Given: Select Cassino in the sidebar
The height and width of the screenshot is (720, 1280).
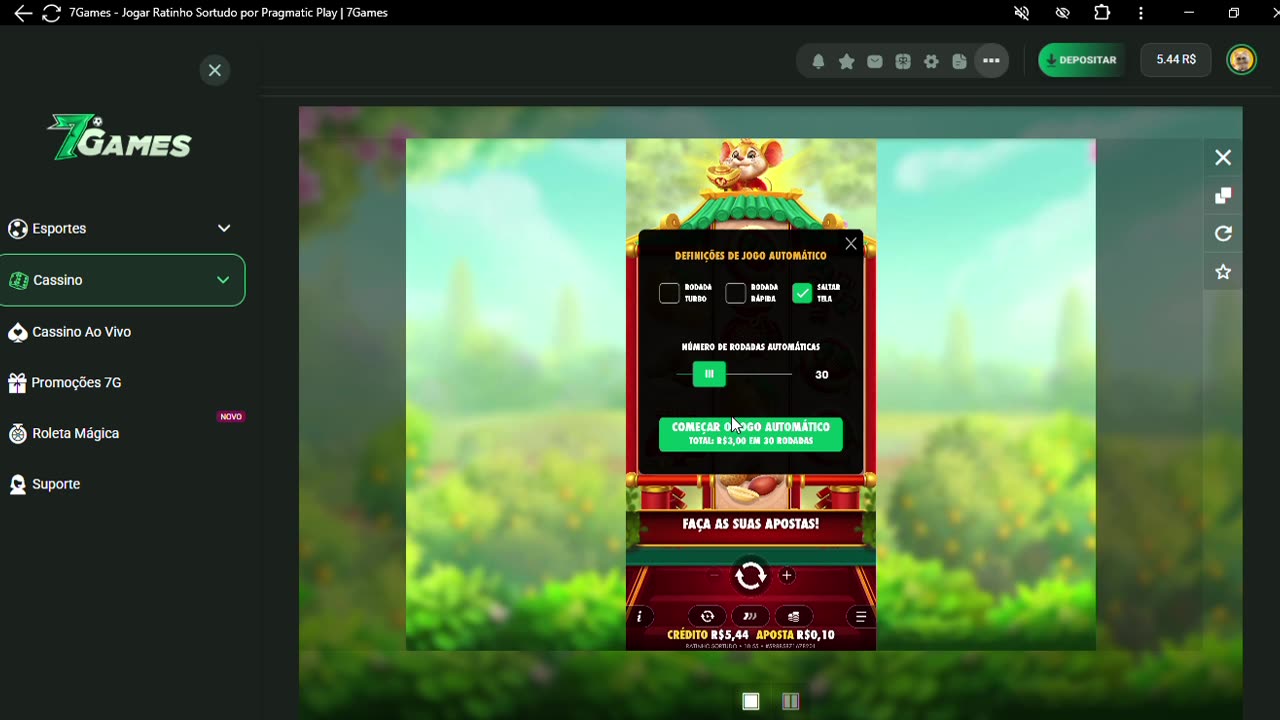Looking at the screenshot, I should [x=122, y=280].
